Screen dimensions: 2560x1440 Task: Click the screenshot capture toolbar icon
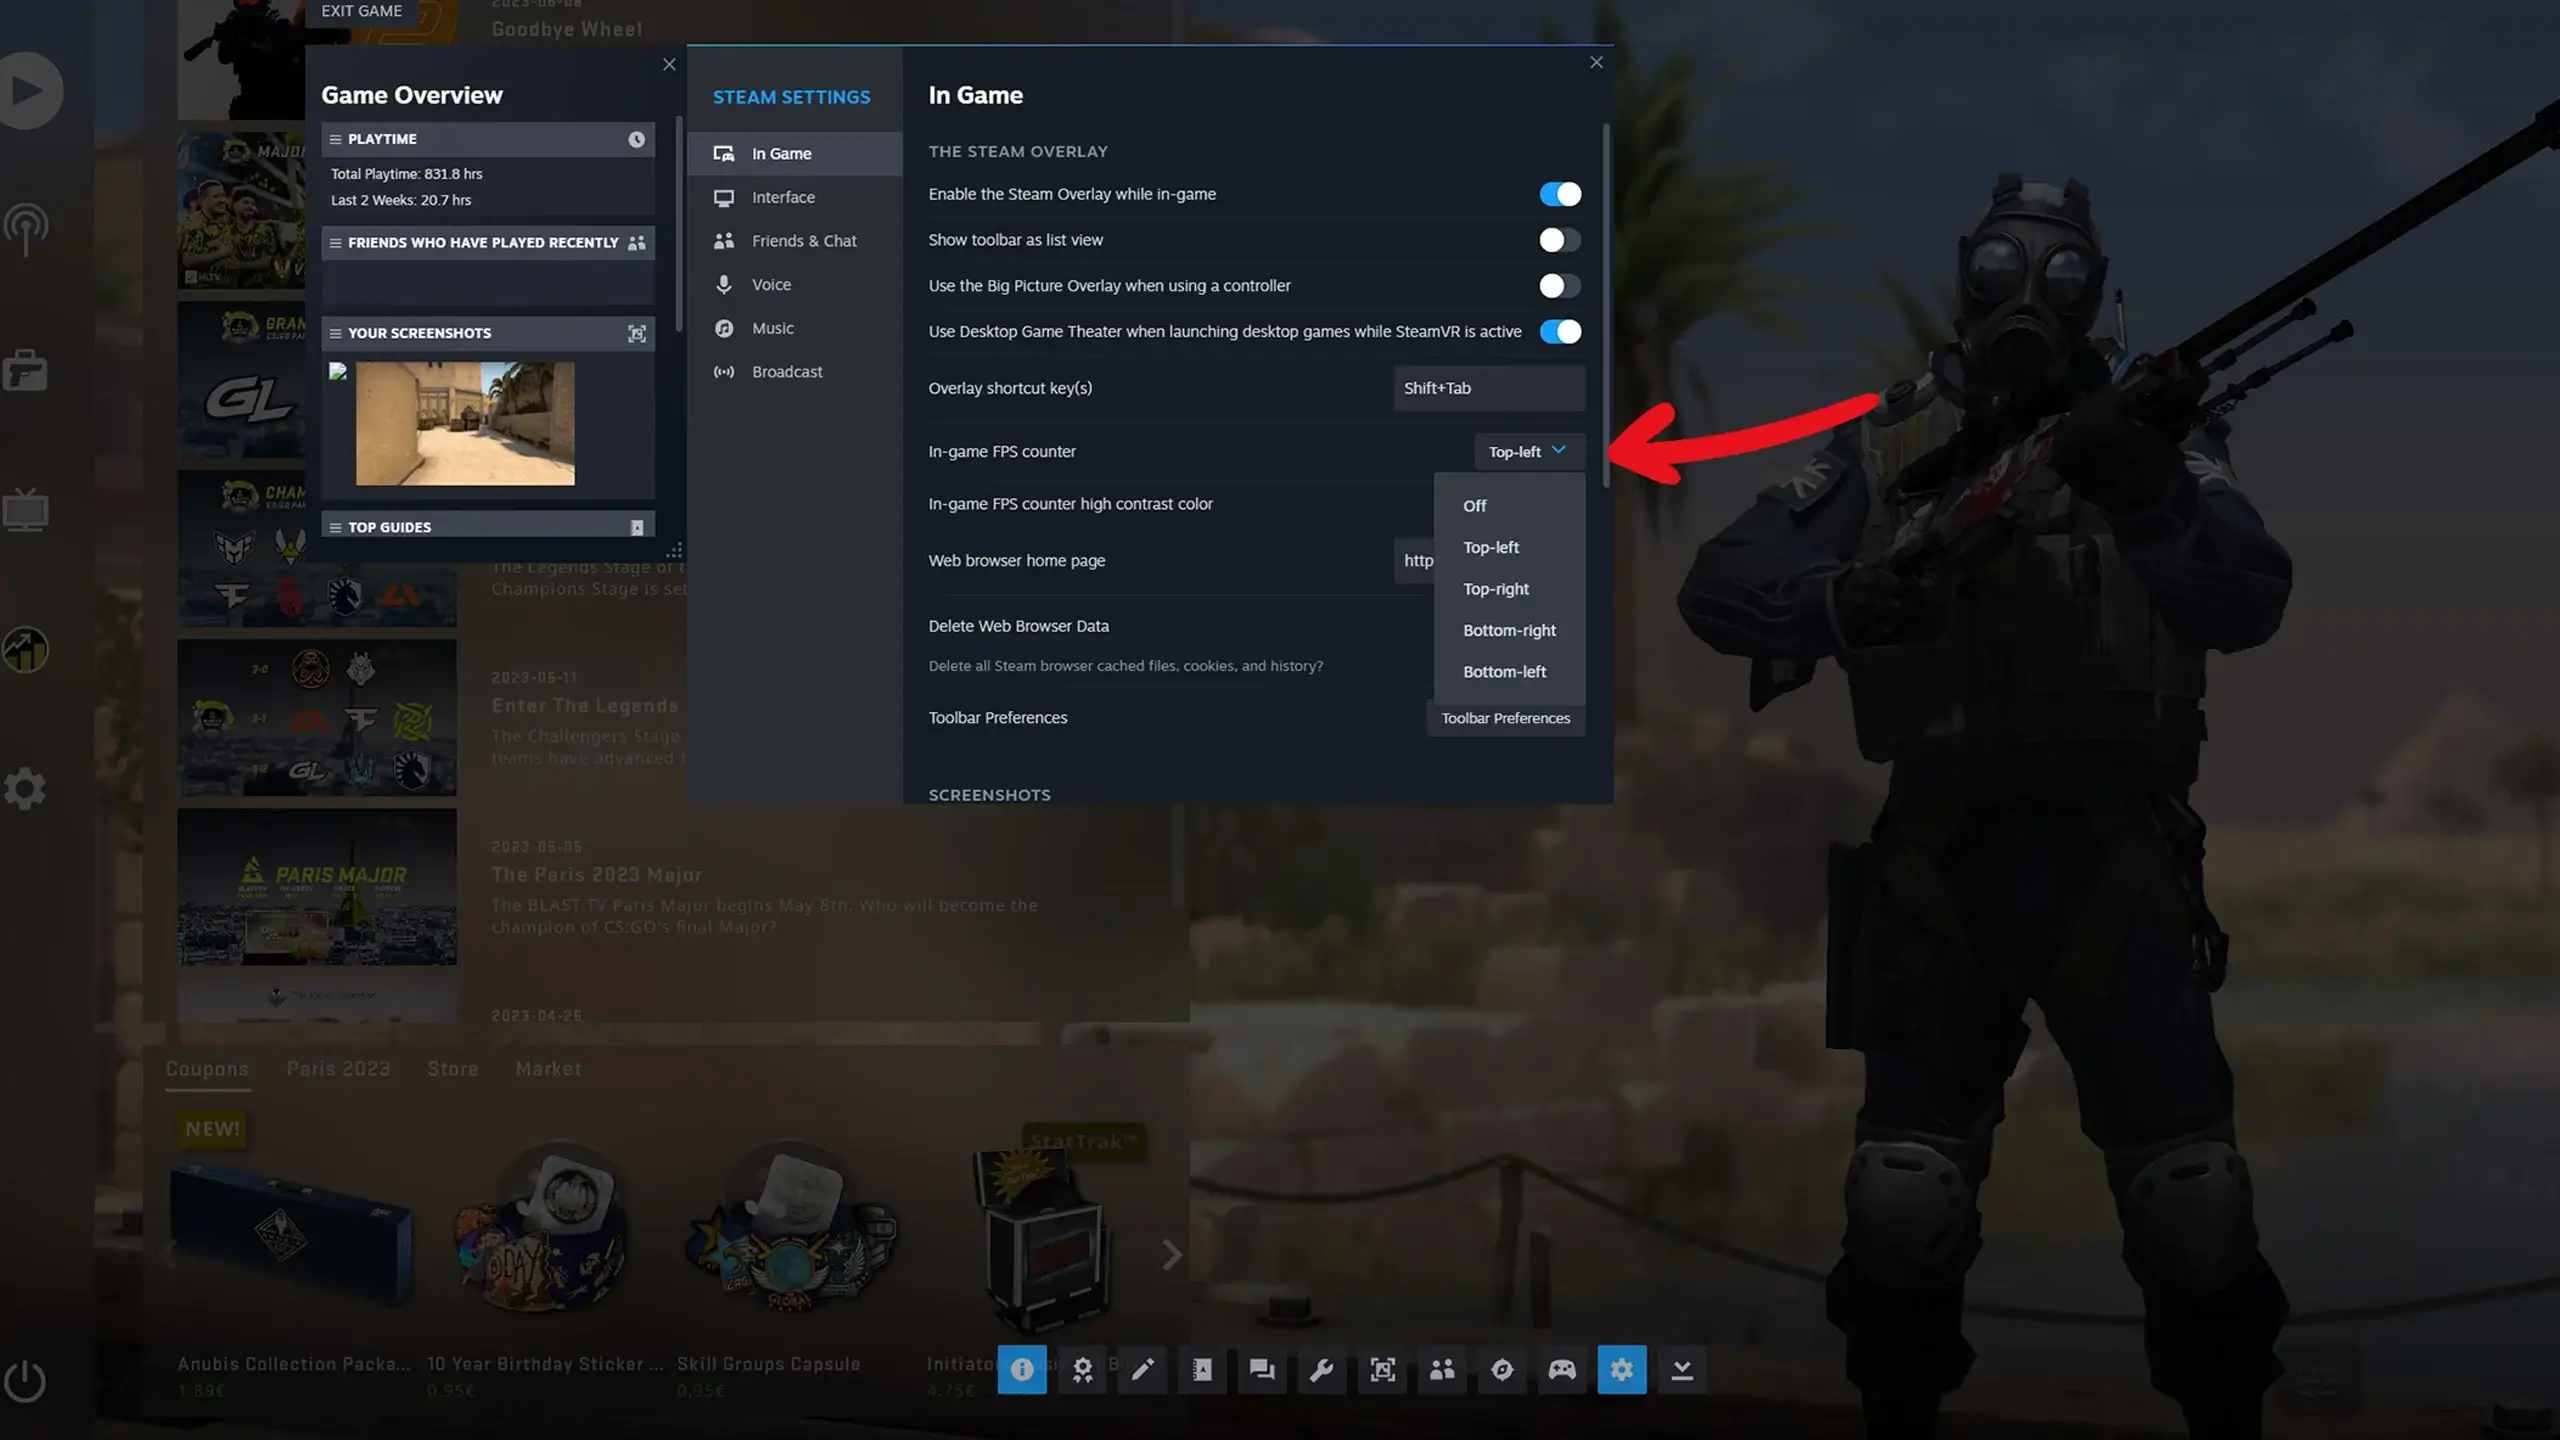(1382, 1370)
